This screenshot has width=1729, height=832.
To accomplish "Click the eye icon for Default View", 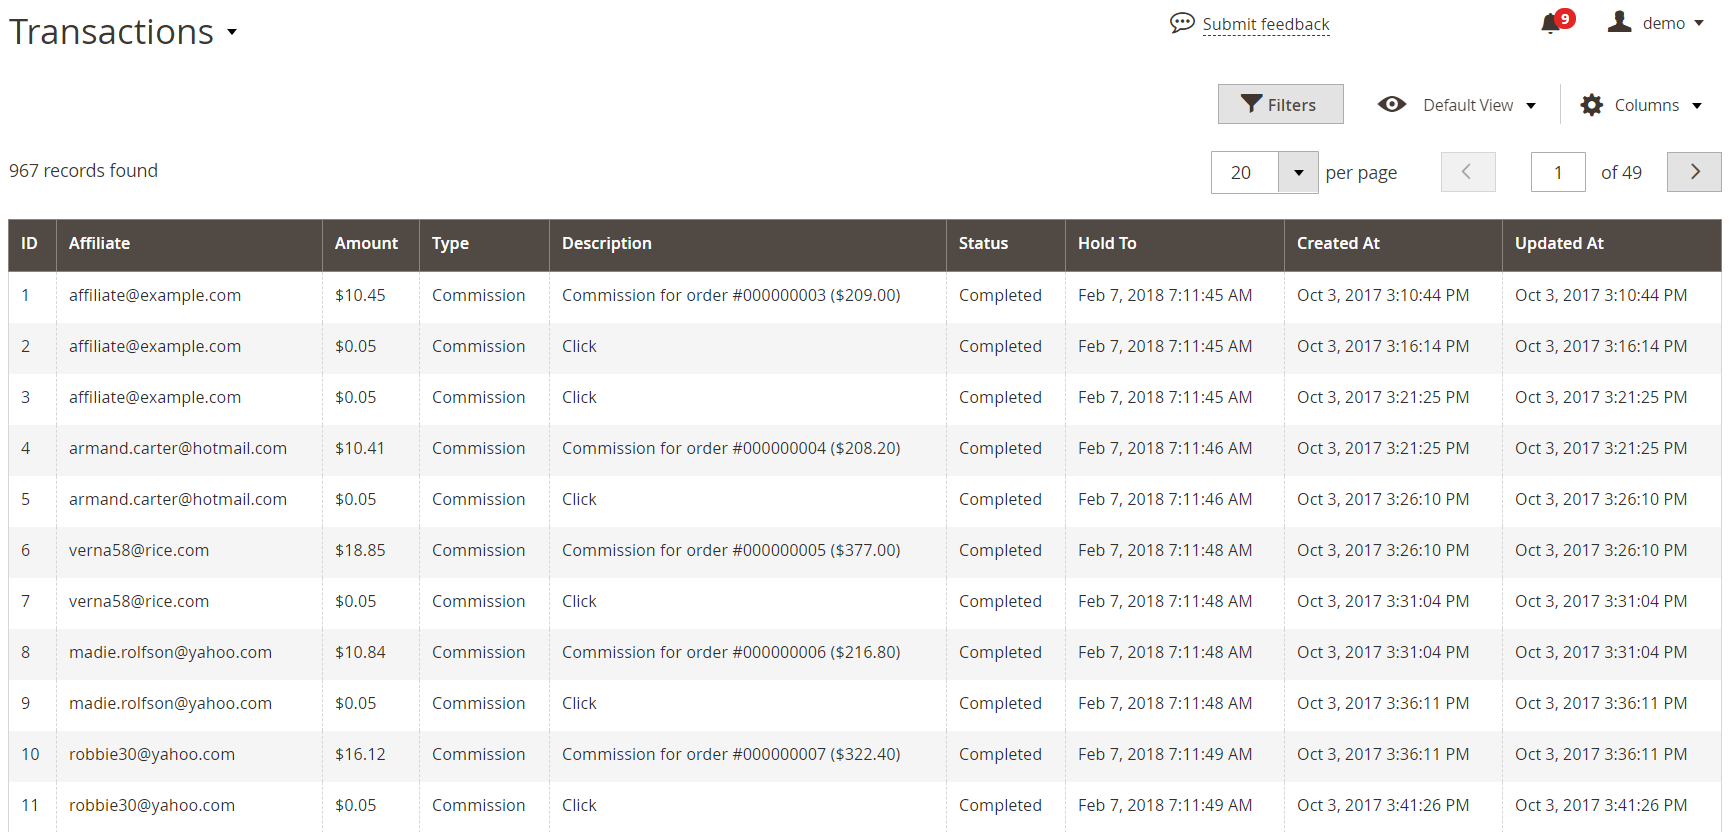I will click(x=1392, y=104).
